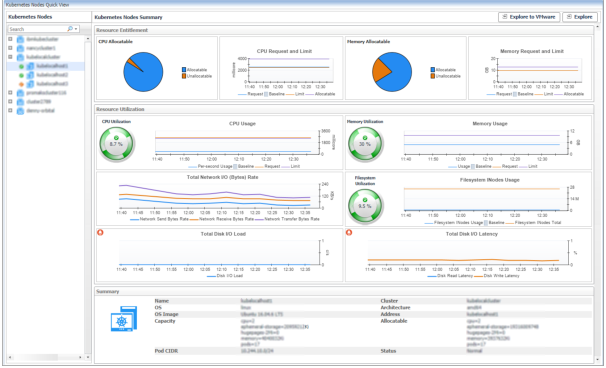Click the search magnifier icon

tap(70, 29)
